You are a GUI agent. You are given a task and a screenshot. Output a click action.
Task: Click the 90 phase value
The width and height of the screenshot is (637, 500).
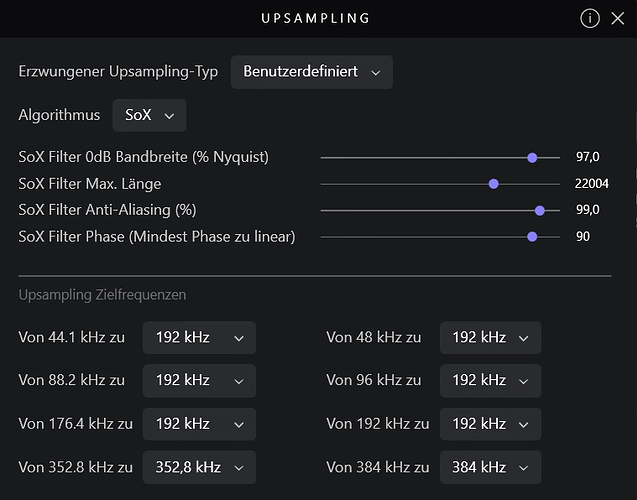pos(583,236)
